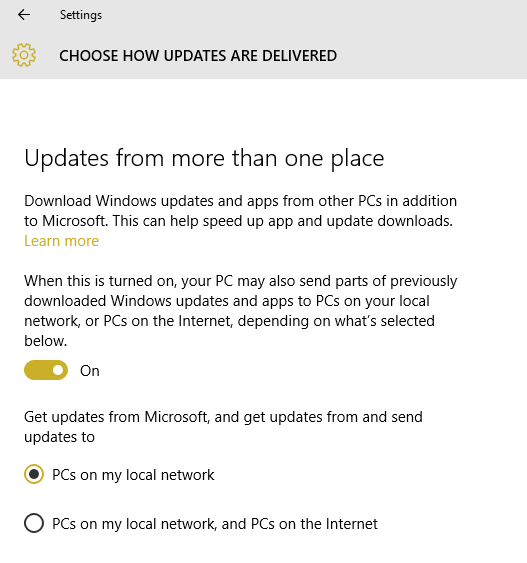Image resolution: width=527 pixels, height=563 pixels.
Task: Turn off the updates delivery toggle
Action: click(46, 370)
